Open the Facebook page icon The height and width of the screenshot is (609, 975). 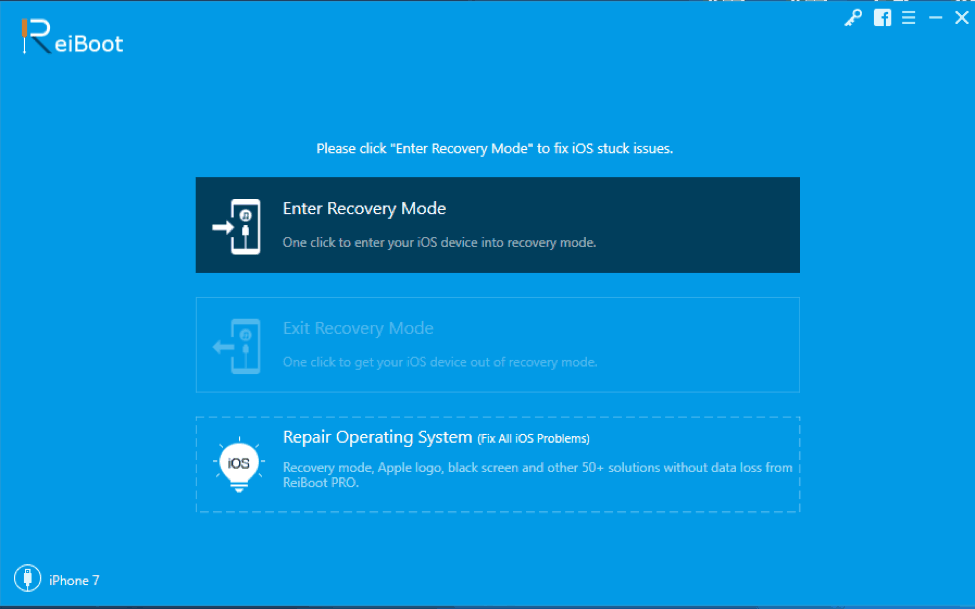click(x=882, y=18)
